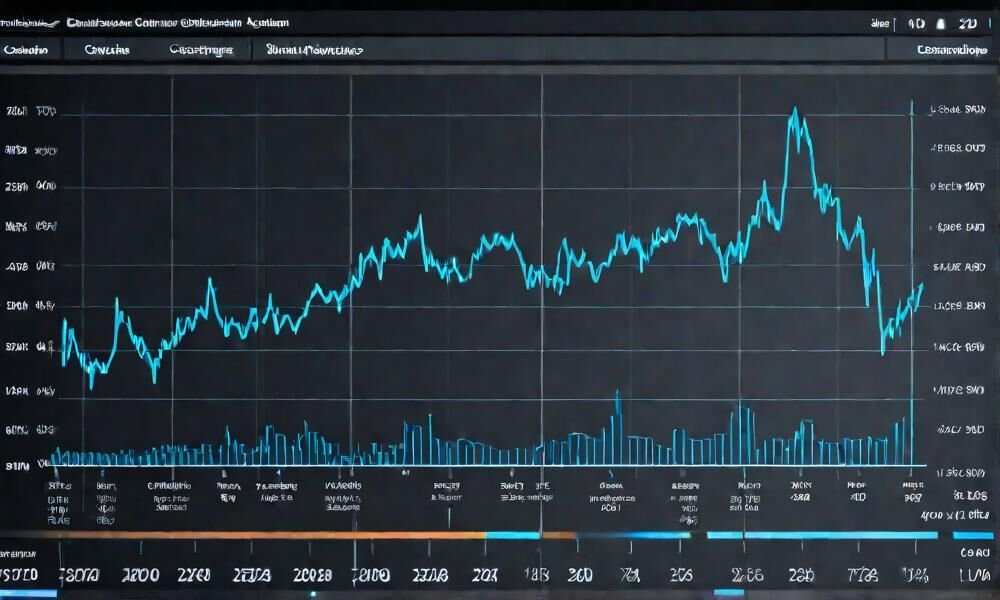Click the right-hand blue segment of the range bar

point(820,535)
